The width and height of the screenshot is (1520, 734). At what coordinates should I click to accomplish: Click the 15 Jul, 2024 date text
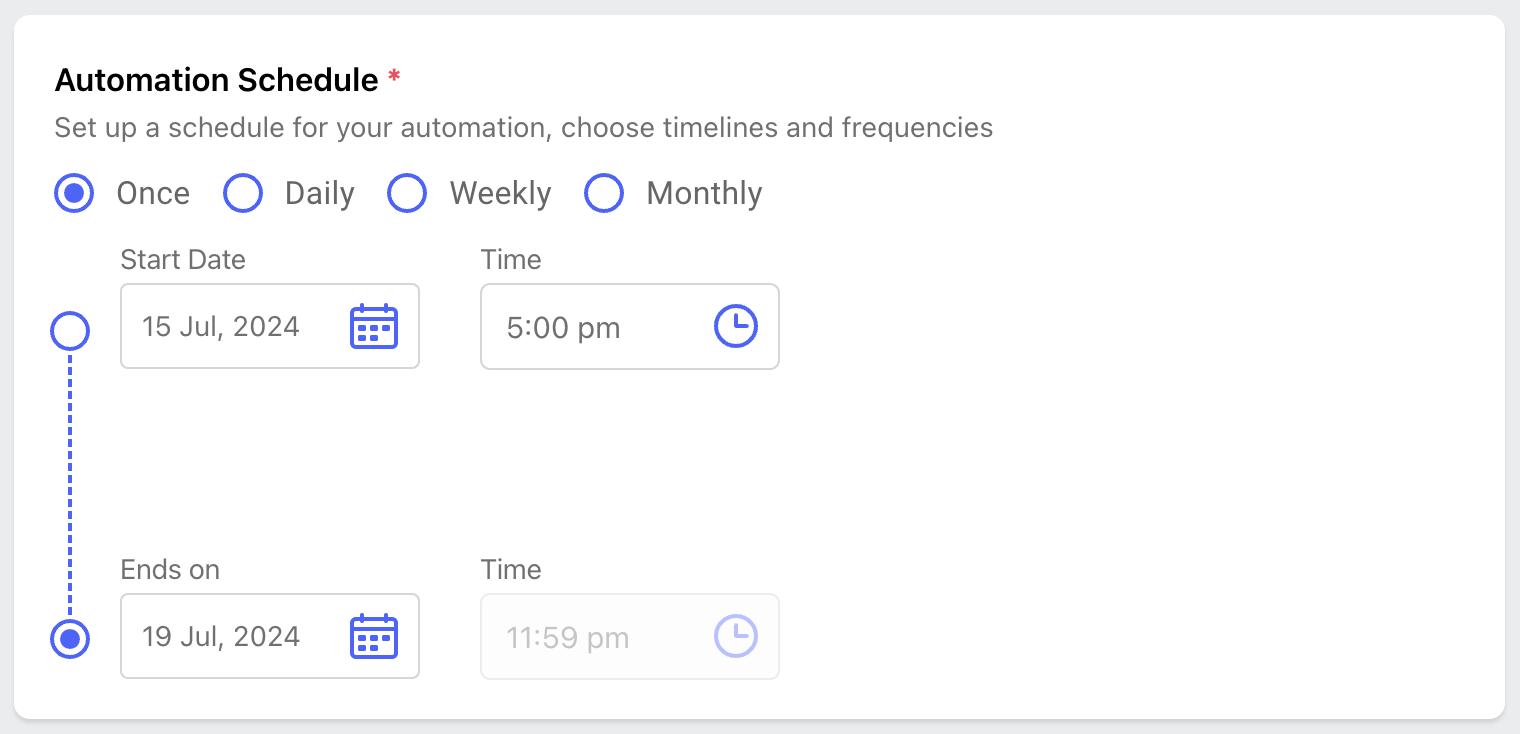point(221,327)
